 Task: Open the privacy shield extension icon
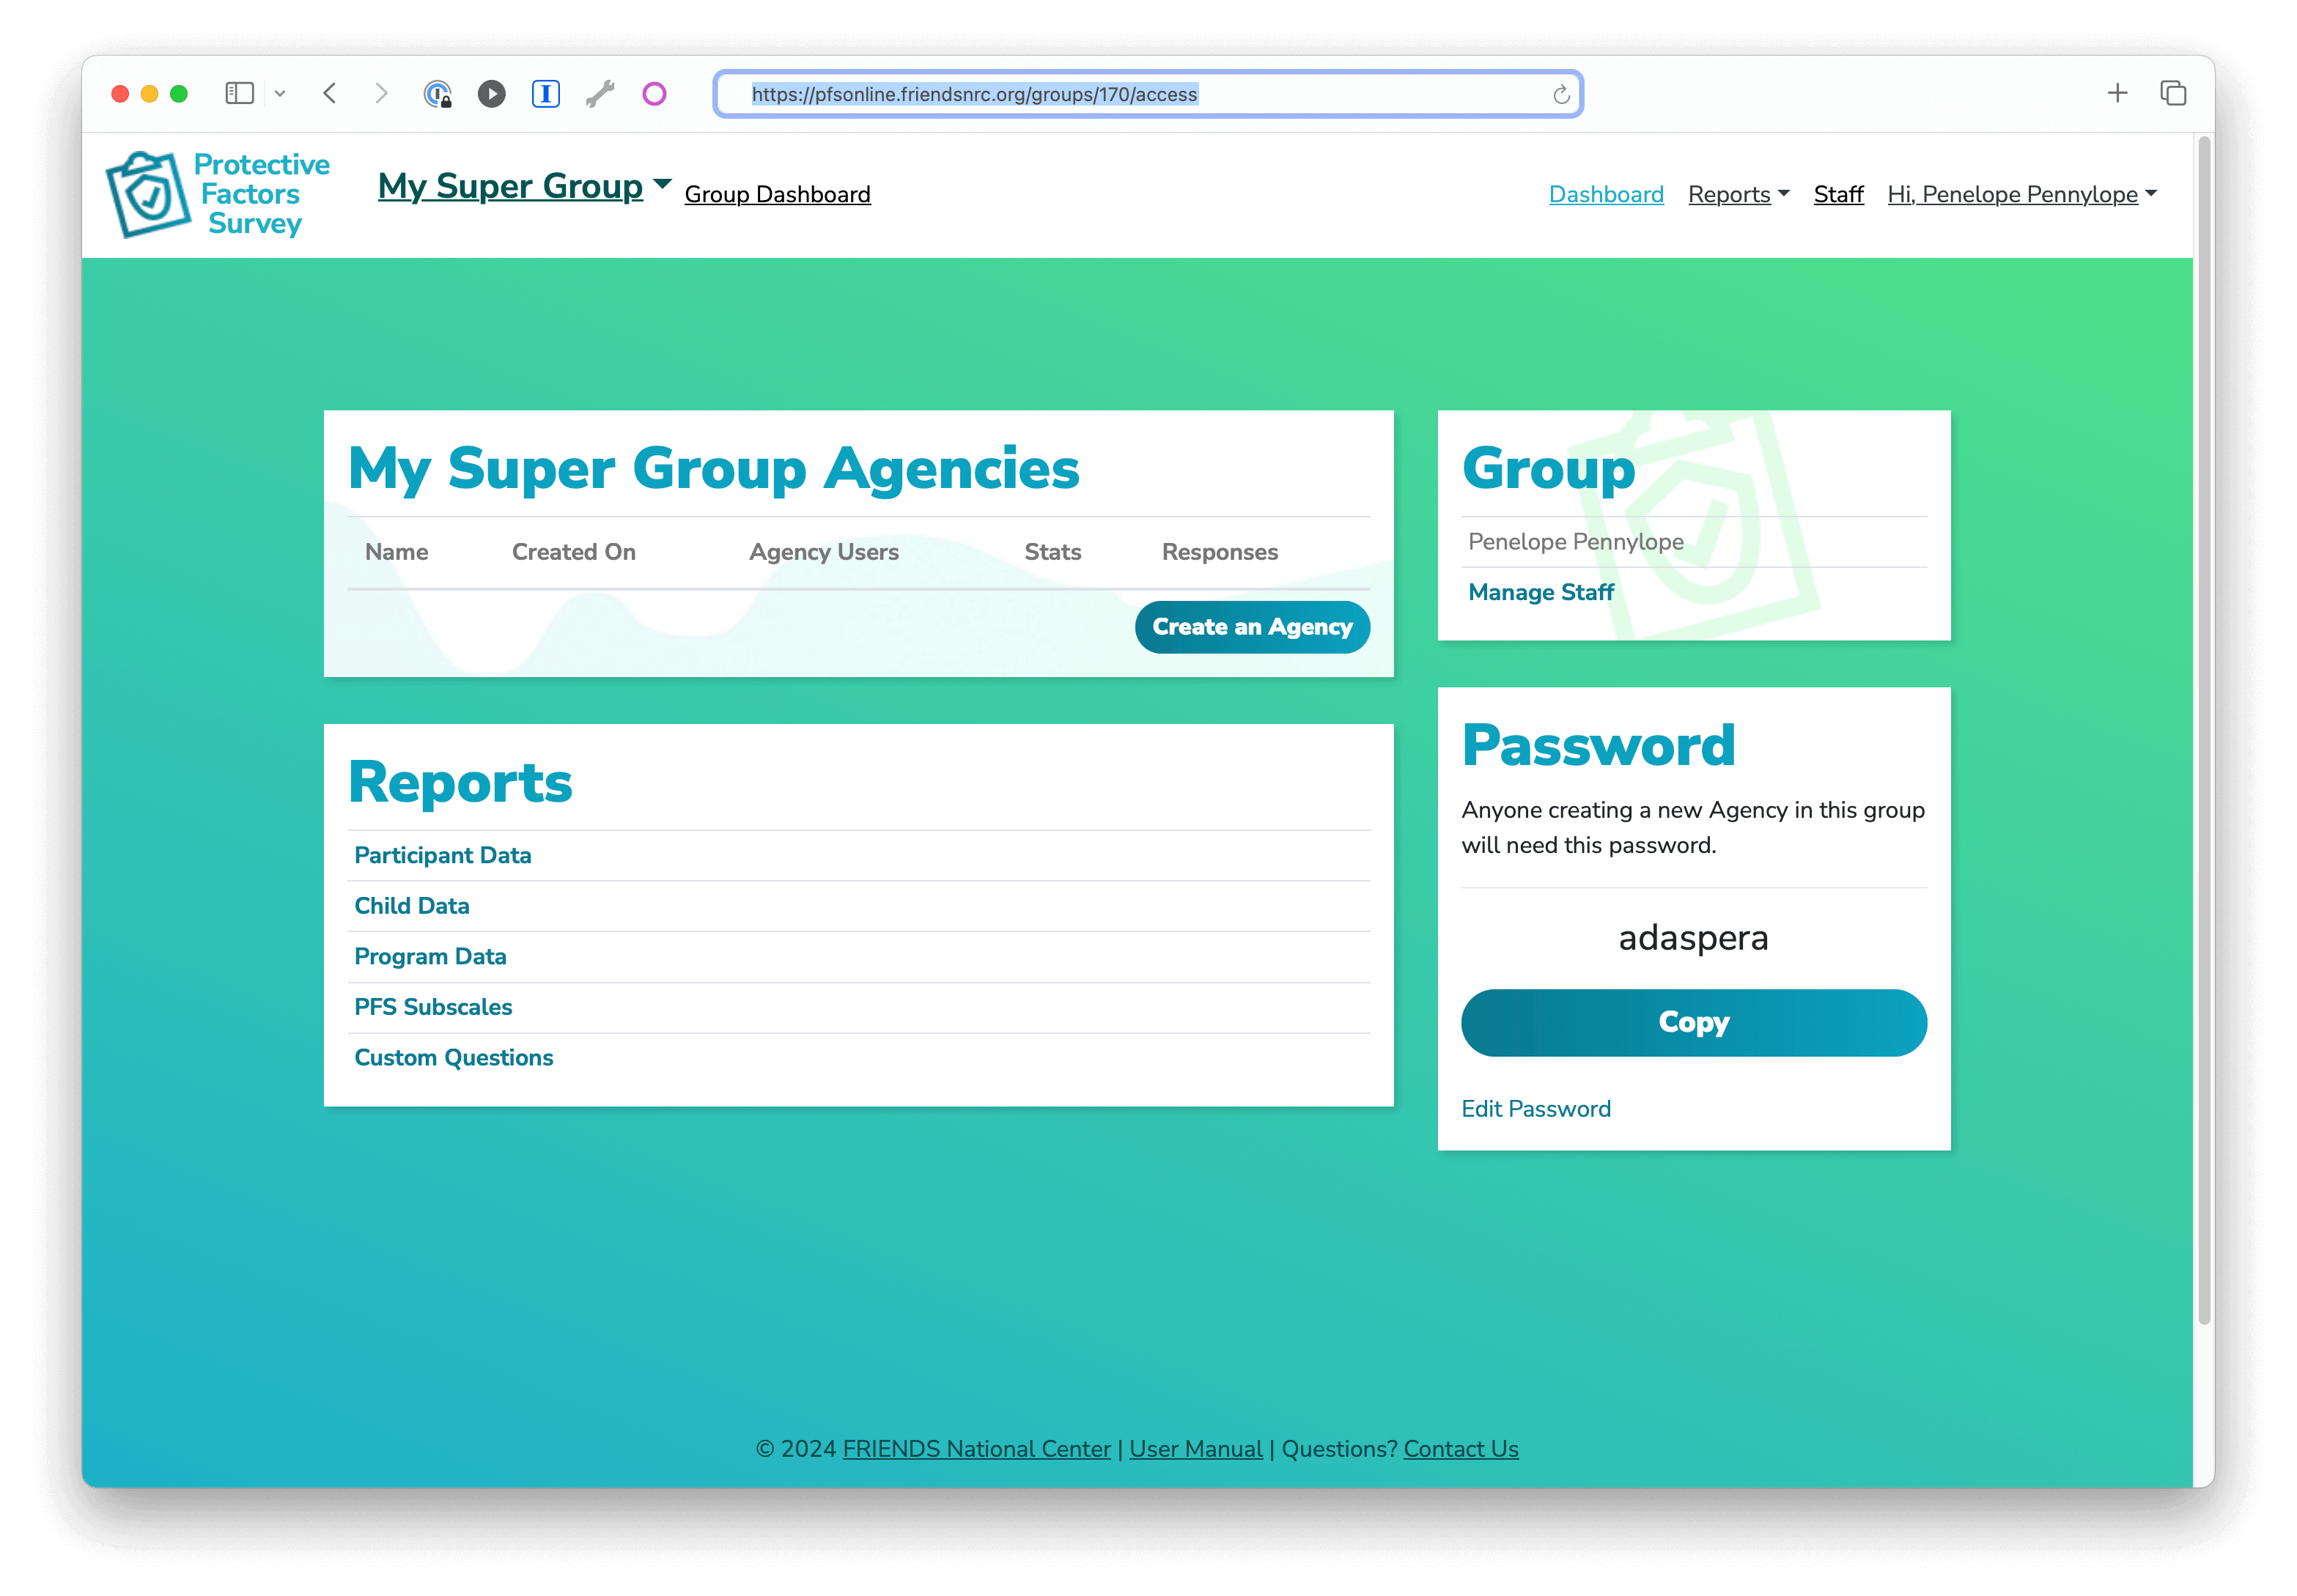(x=438, y=94)
